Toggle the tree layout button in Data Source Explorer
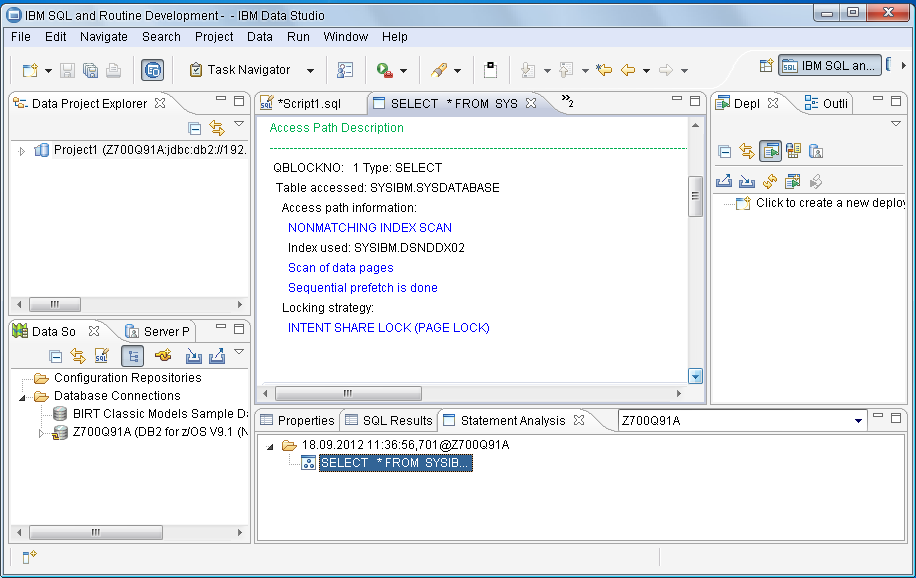 pos(132,356)
